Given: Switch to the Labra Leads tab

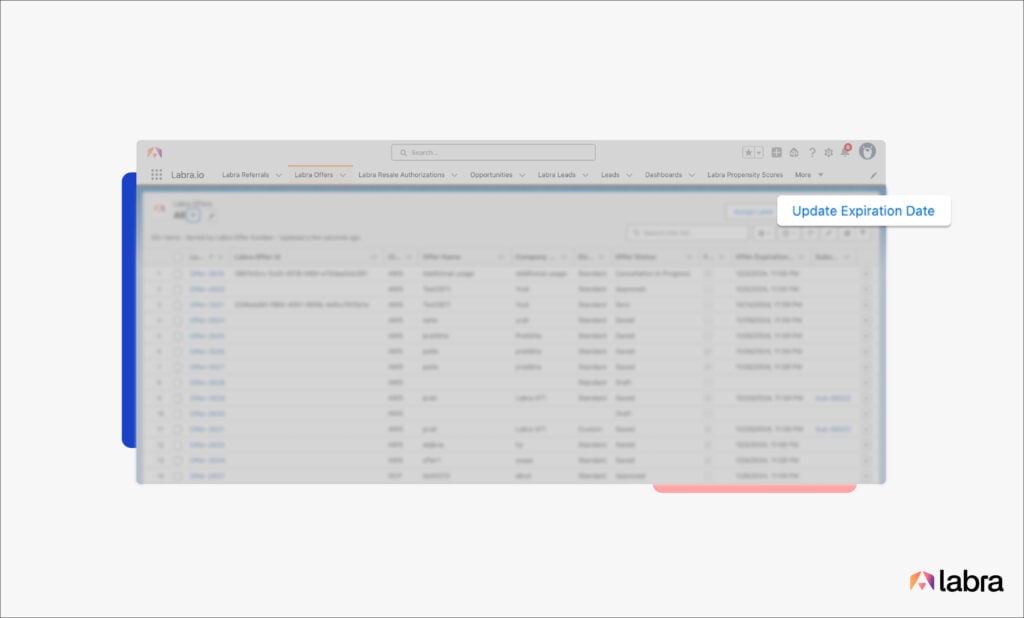Looking at the screenshot, I should [556, 175].
